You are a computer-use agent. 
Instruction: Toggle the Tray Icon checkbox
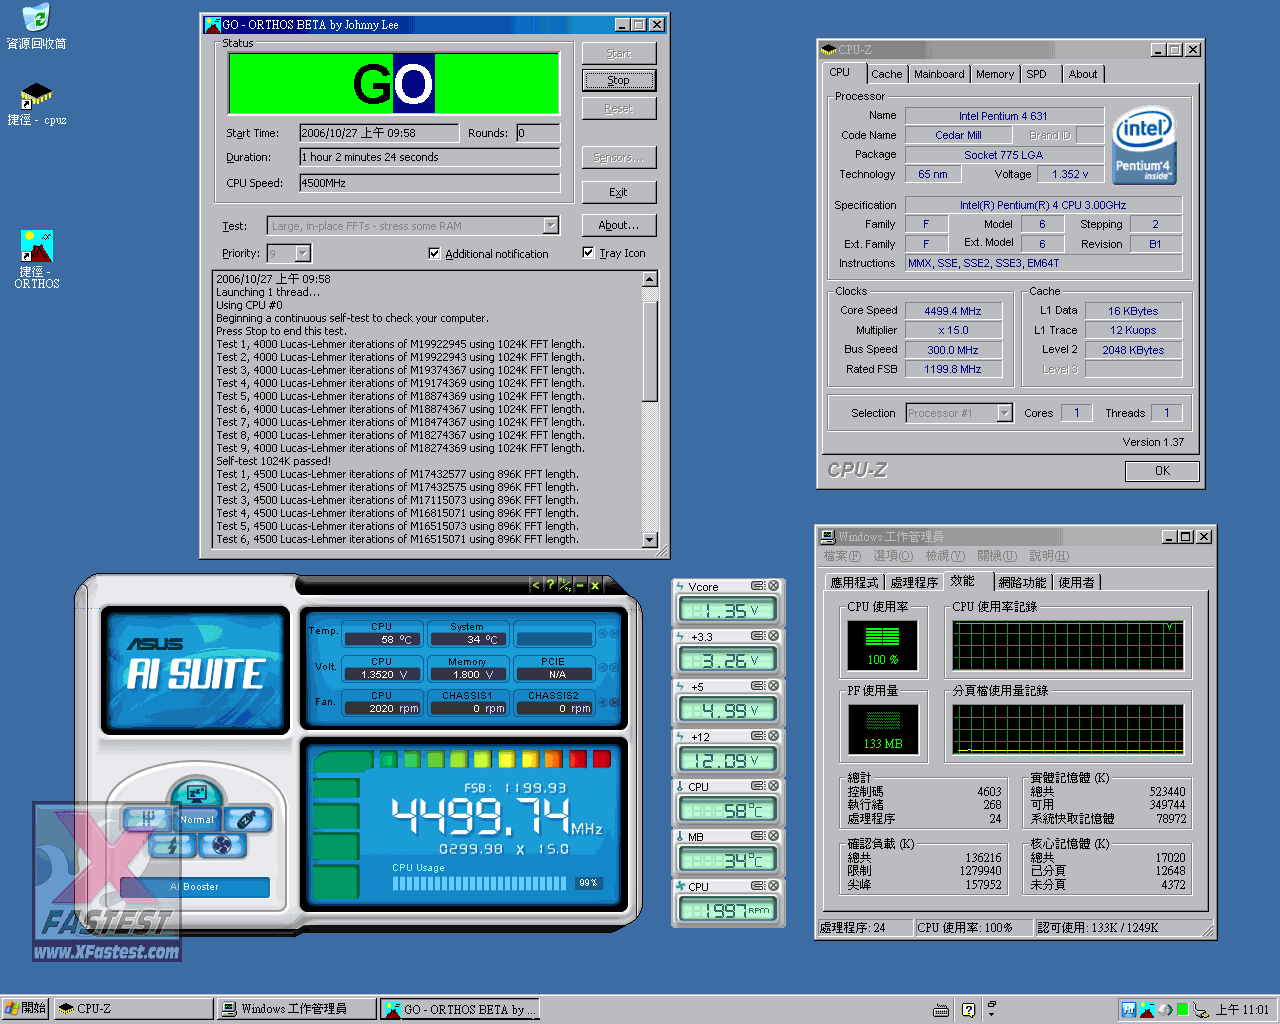point(588,253)
